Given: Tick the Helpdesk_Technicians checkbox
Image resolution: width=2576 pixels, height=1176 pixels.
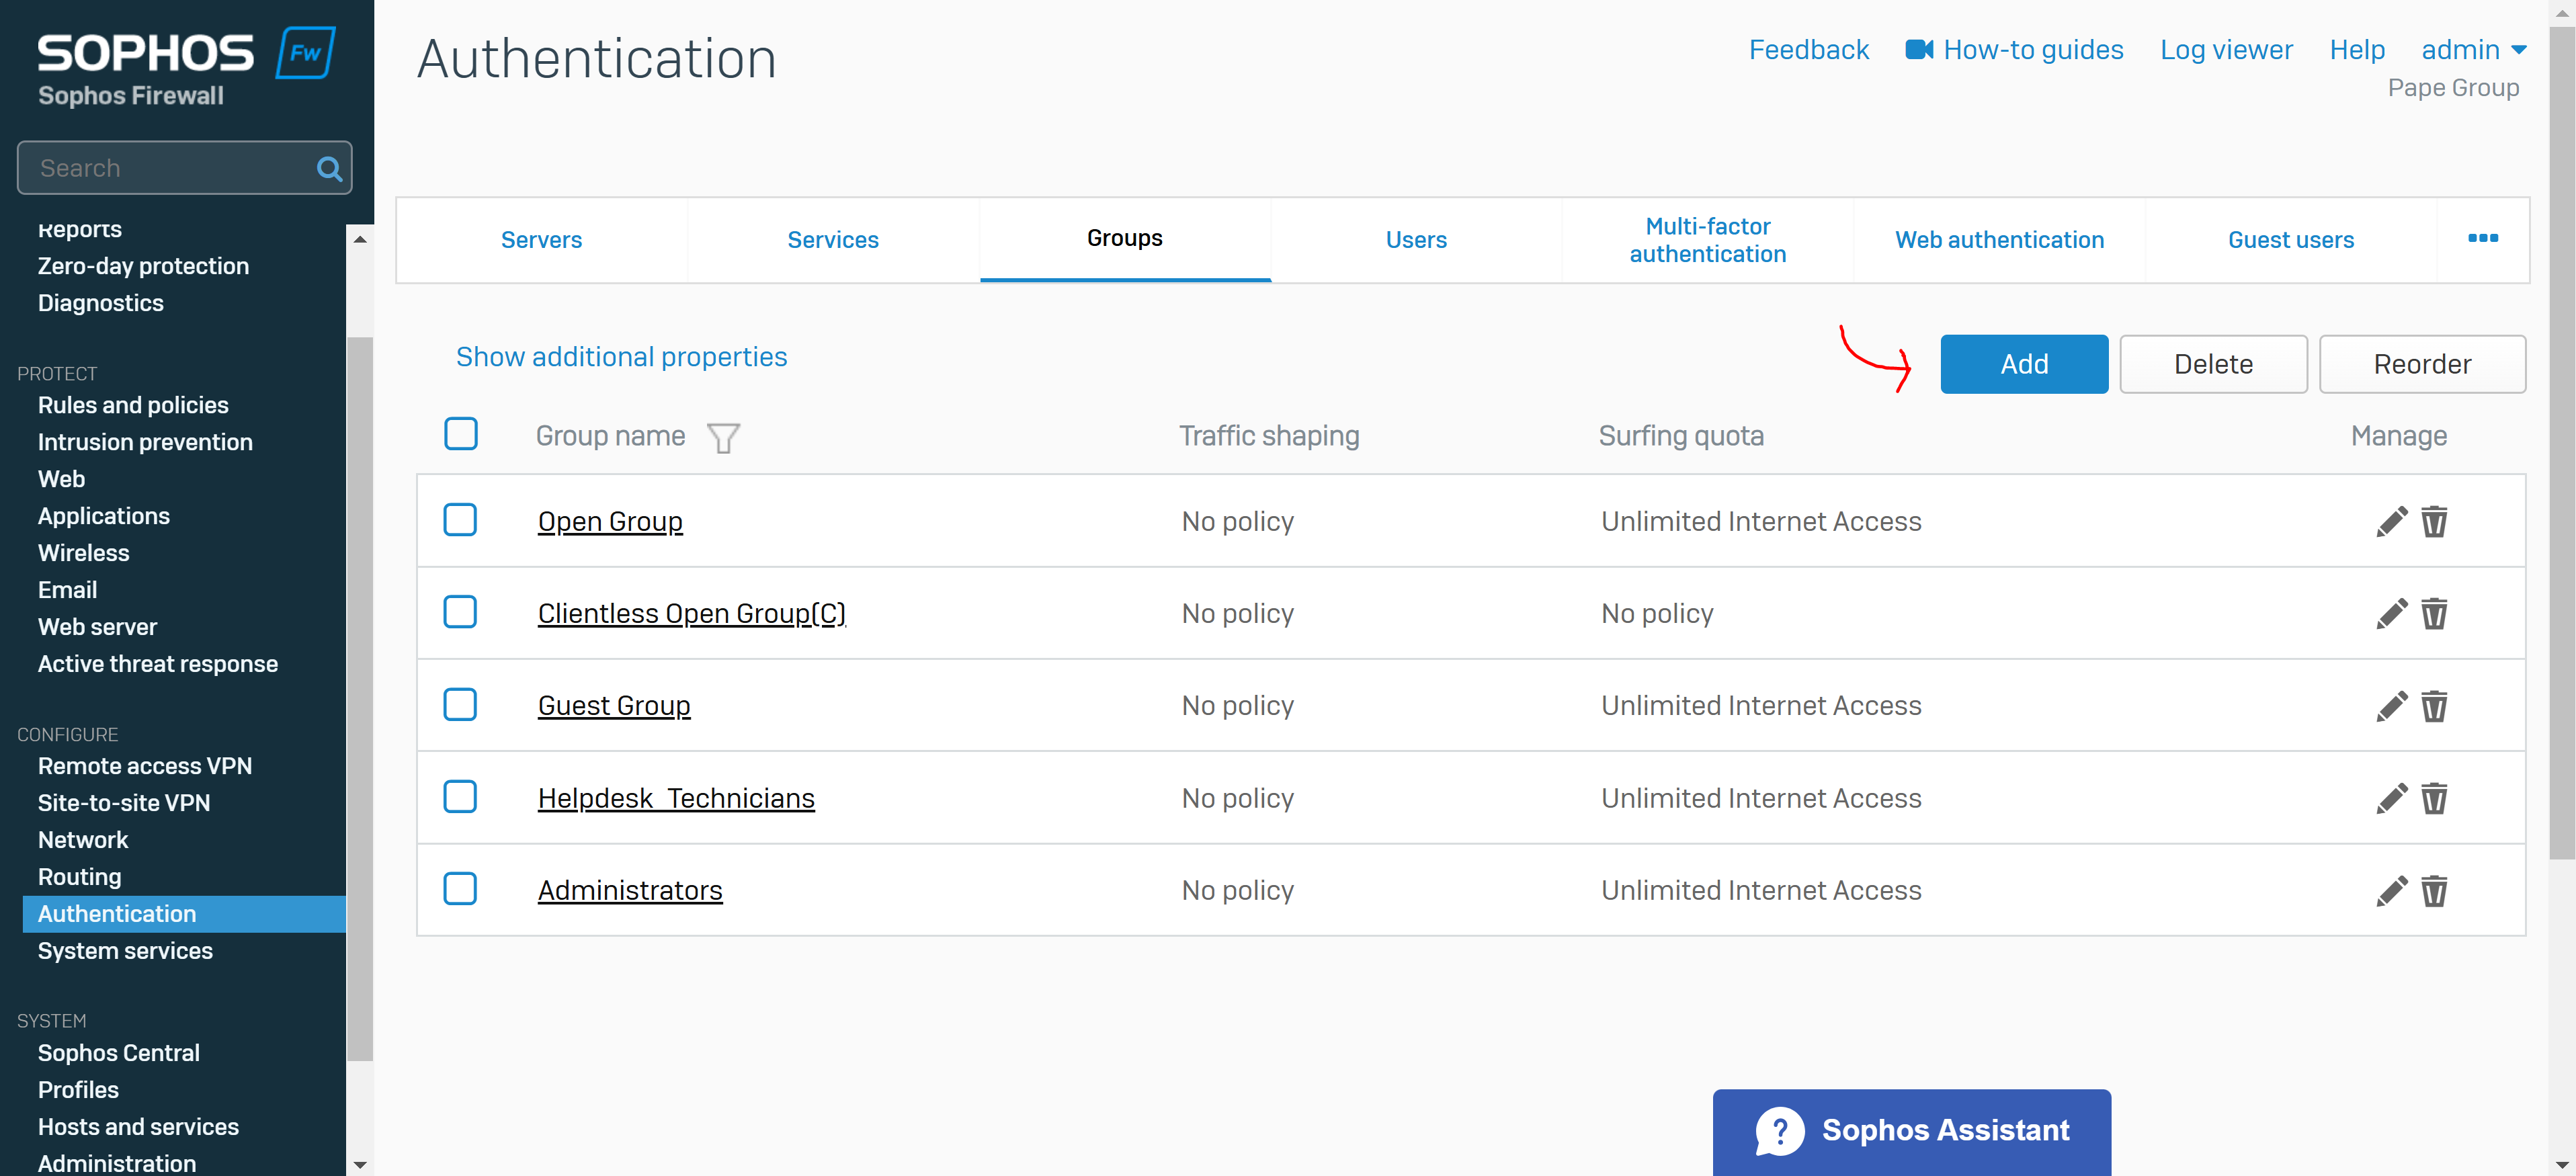Looking at the screenshot, I should click(460, 797).
